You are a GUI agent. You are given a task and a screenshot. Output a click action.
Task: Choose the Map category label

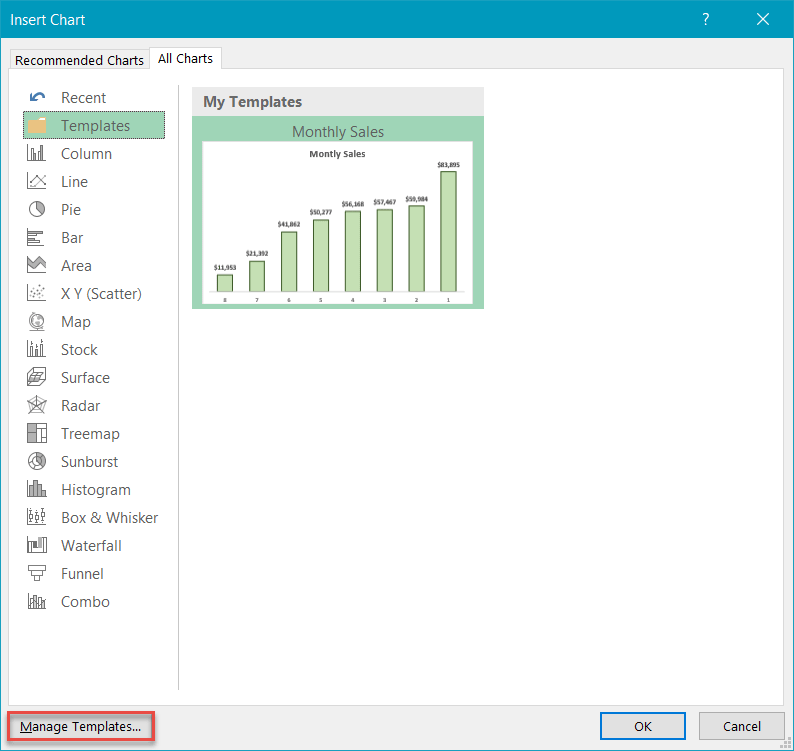(76, 322)
